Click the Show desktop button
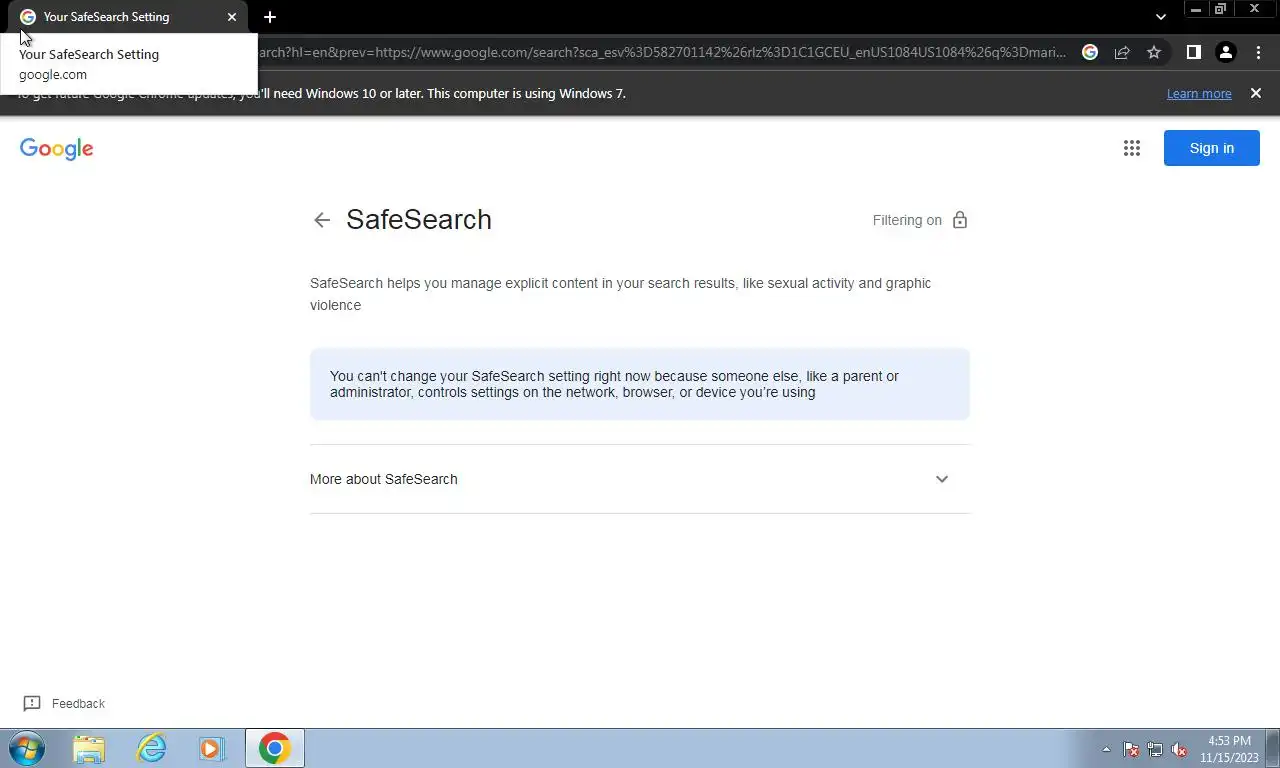1280x768 pixels. (x=1273, y=748)
